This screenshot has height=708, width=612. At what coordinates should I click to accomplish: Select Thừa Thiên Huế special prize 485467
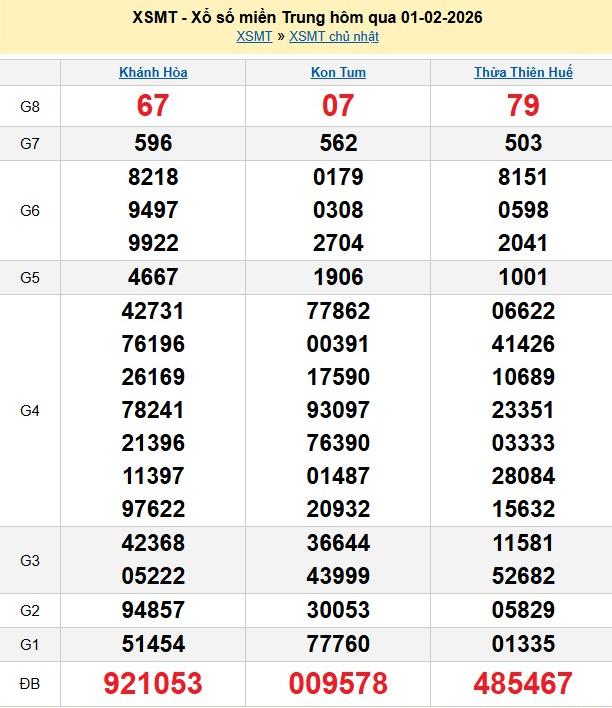click(x=523, y=684)
